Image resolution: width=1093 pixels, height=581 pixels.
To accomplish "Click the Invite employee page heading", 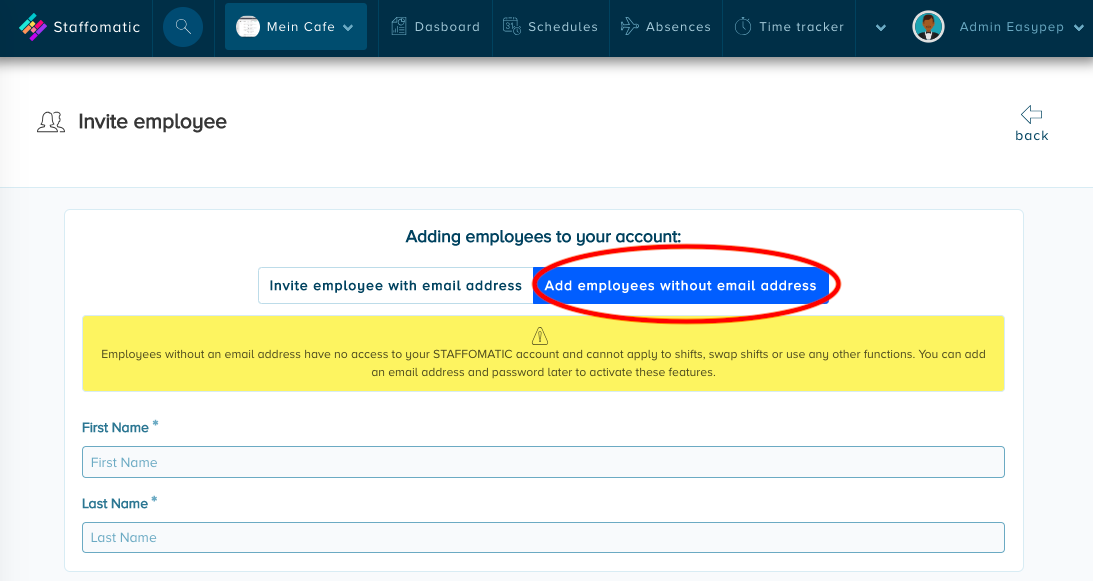I will point(153,122).
